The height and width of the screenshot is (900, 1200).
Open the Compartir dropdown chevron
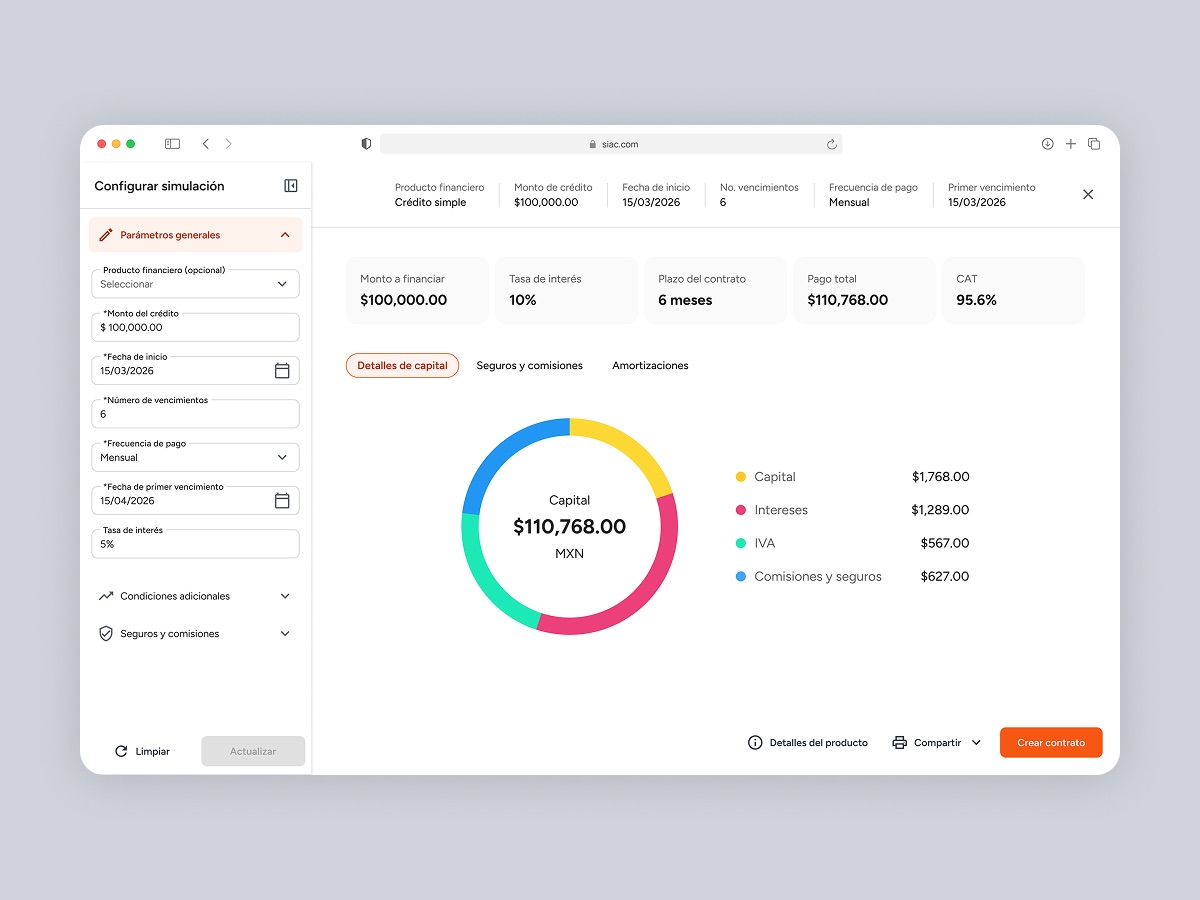pyautogui.click(x=977, y=743)
